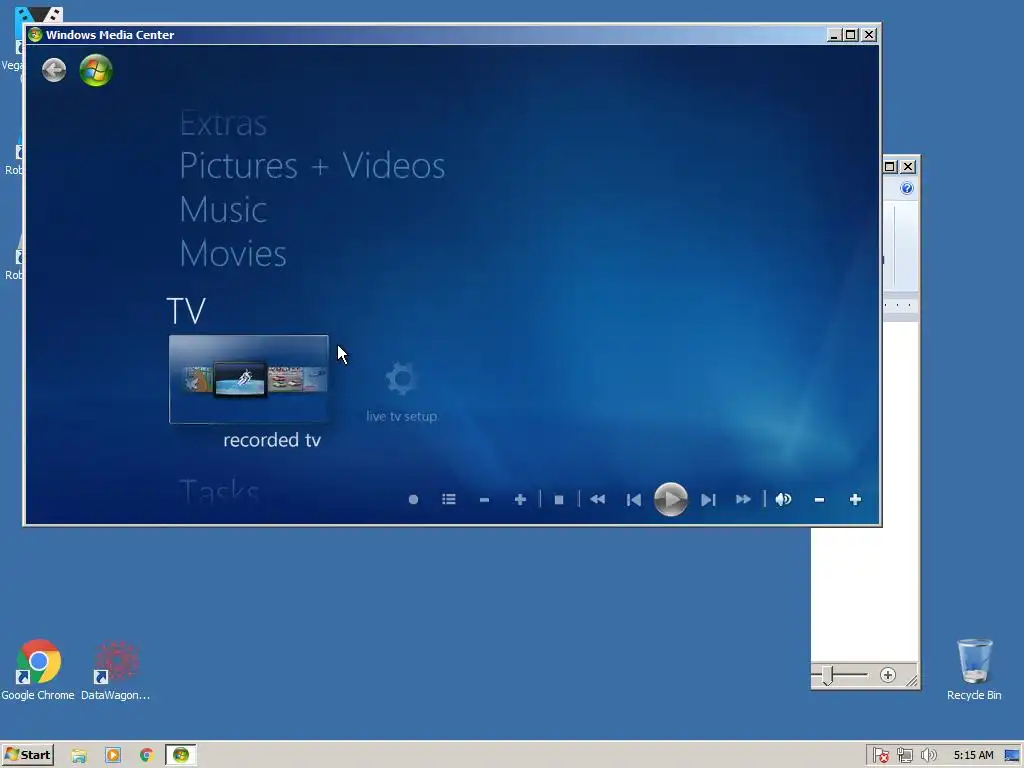Screen dimensions: 1024x768
Task: Click the 5:15 AM clock
Action: point(973,756)
